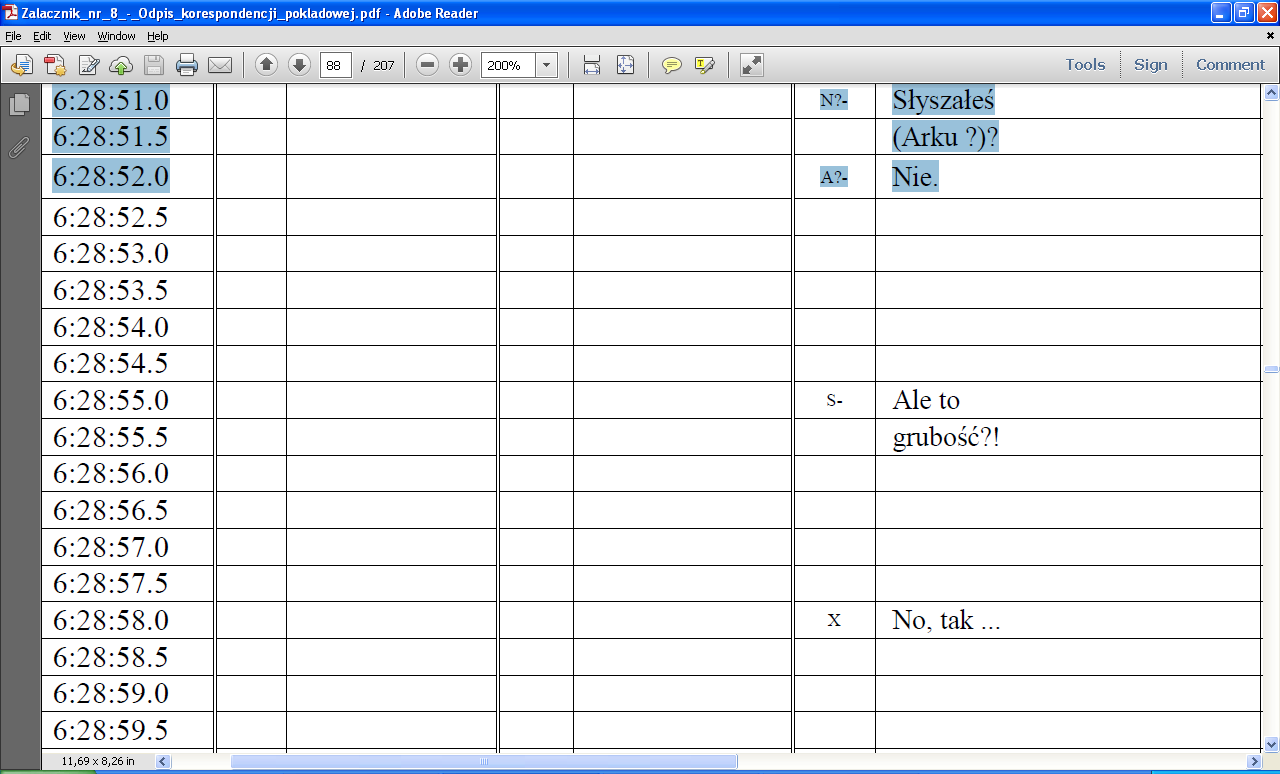The image size is (1280, 774).
Task: Click the horizontal scrollbar right arrow
Action: [1253, 761]
